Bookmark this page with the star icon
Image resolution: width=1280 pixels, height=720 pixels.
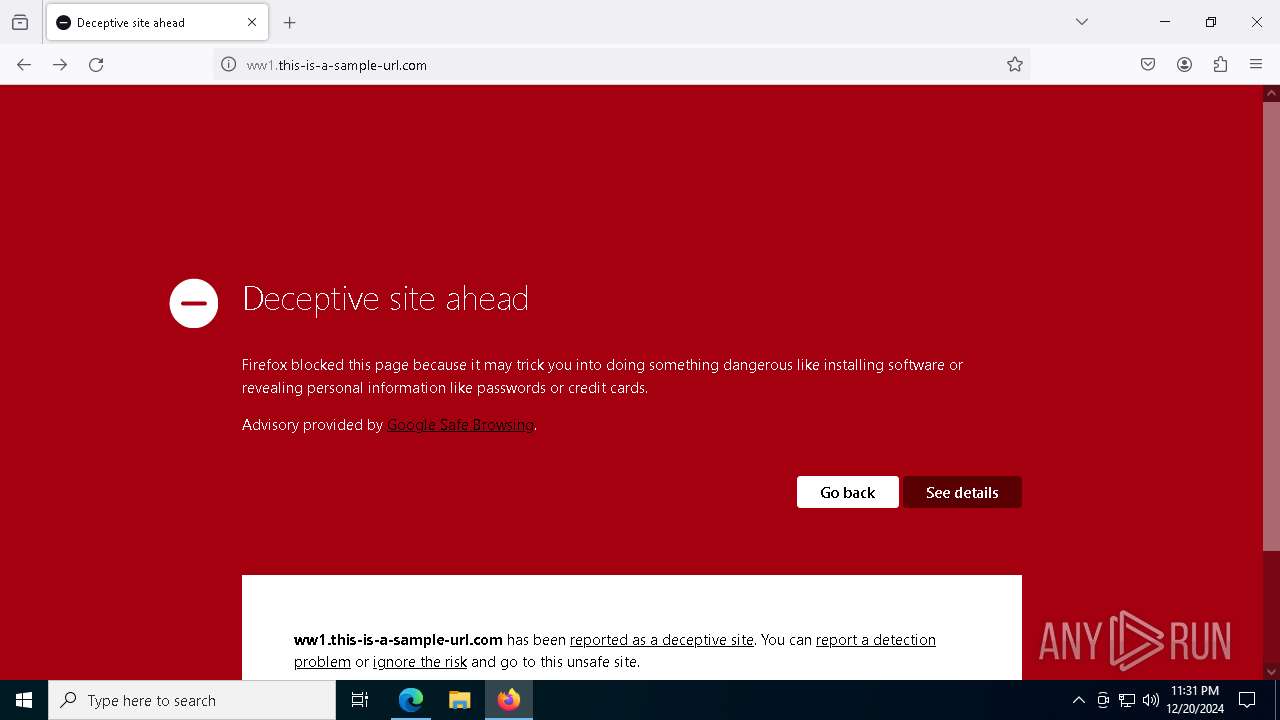(1015, 65)
